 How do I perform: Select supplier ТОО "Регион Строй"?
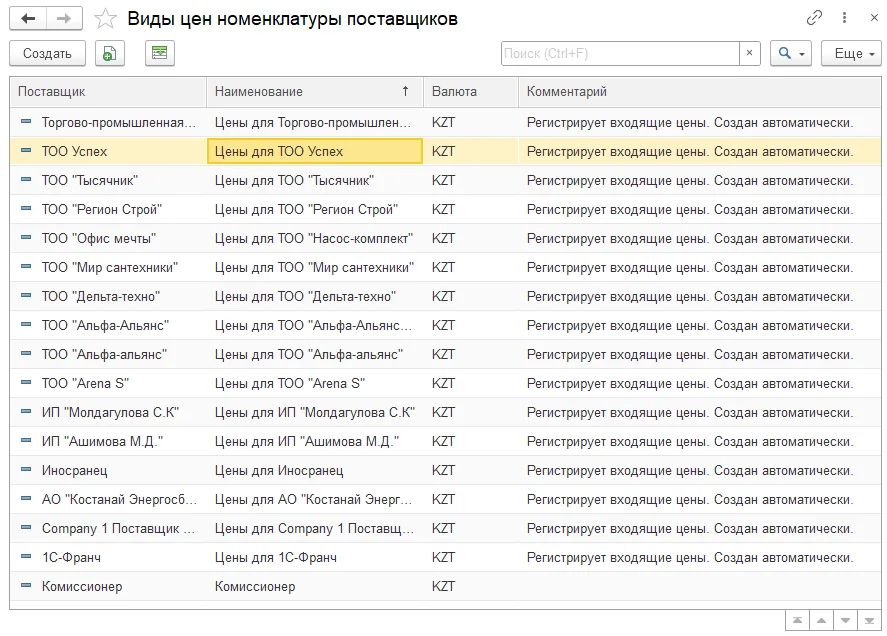[102, 209]
